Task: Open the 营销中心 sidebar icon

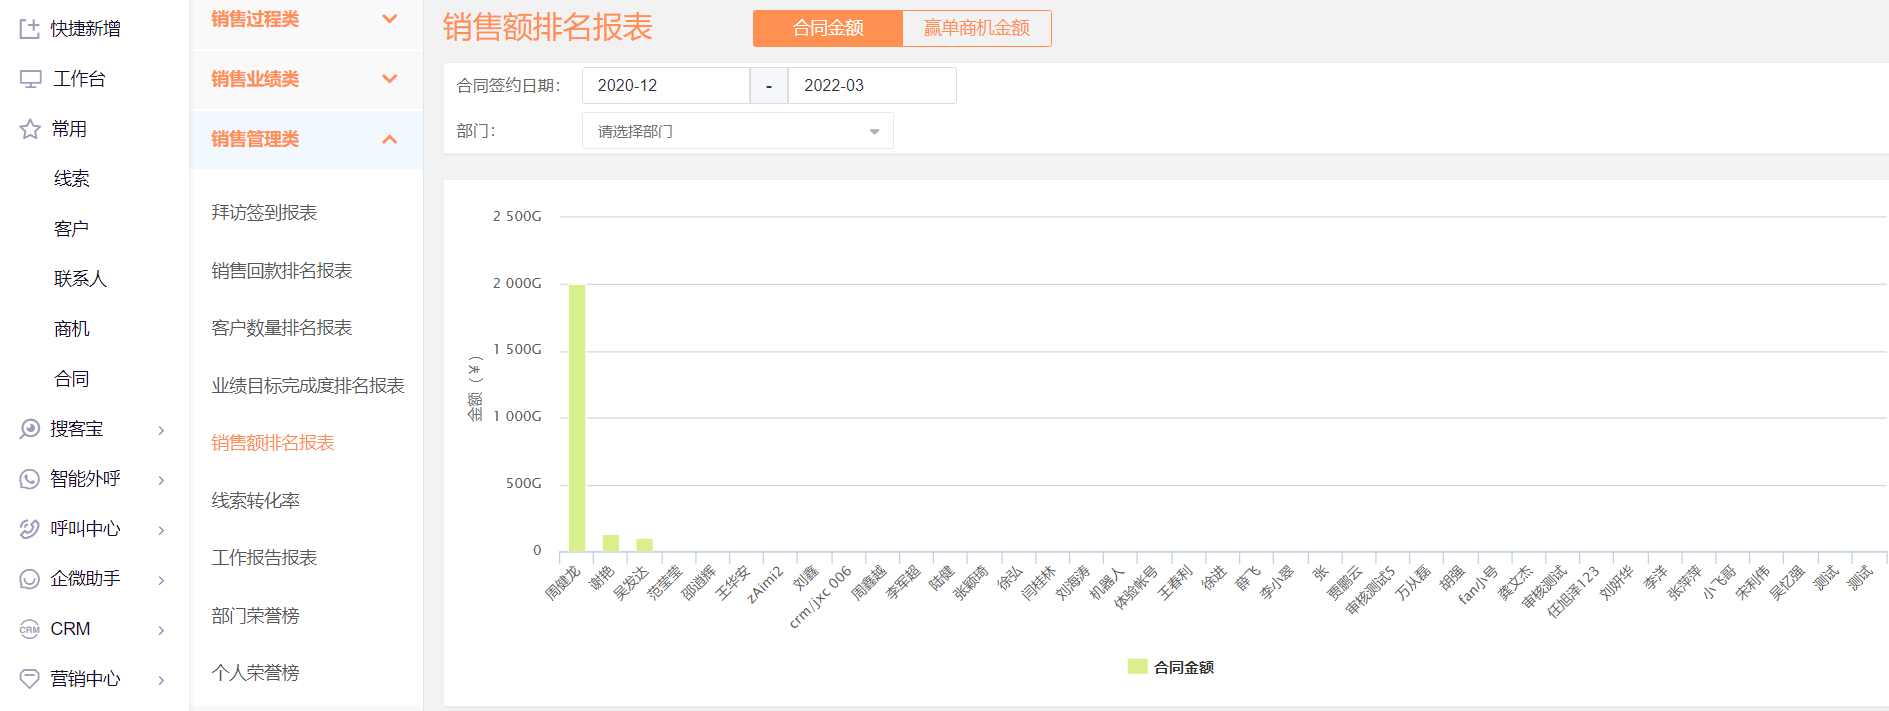Action: pyautogui.click(x=30, y=679)
